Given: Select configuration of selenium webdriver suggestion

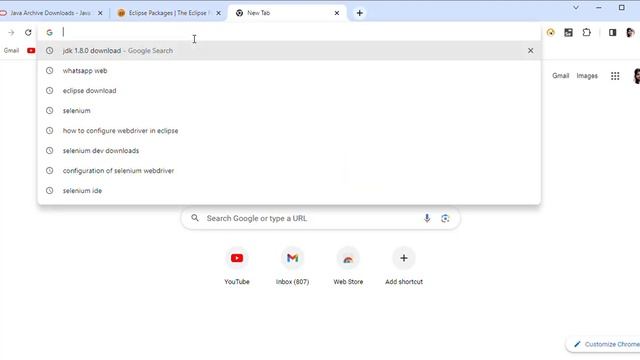Looking at the screenshot, I should pos(289,171).
